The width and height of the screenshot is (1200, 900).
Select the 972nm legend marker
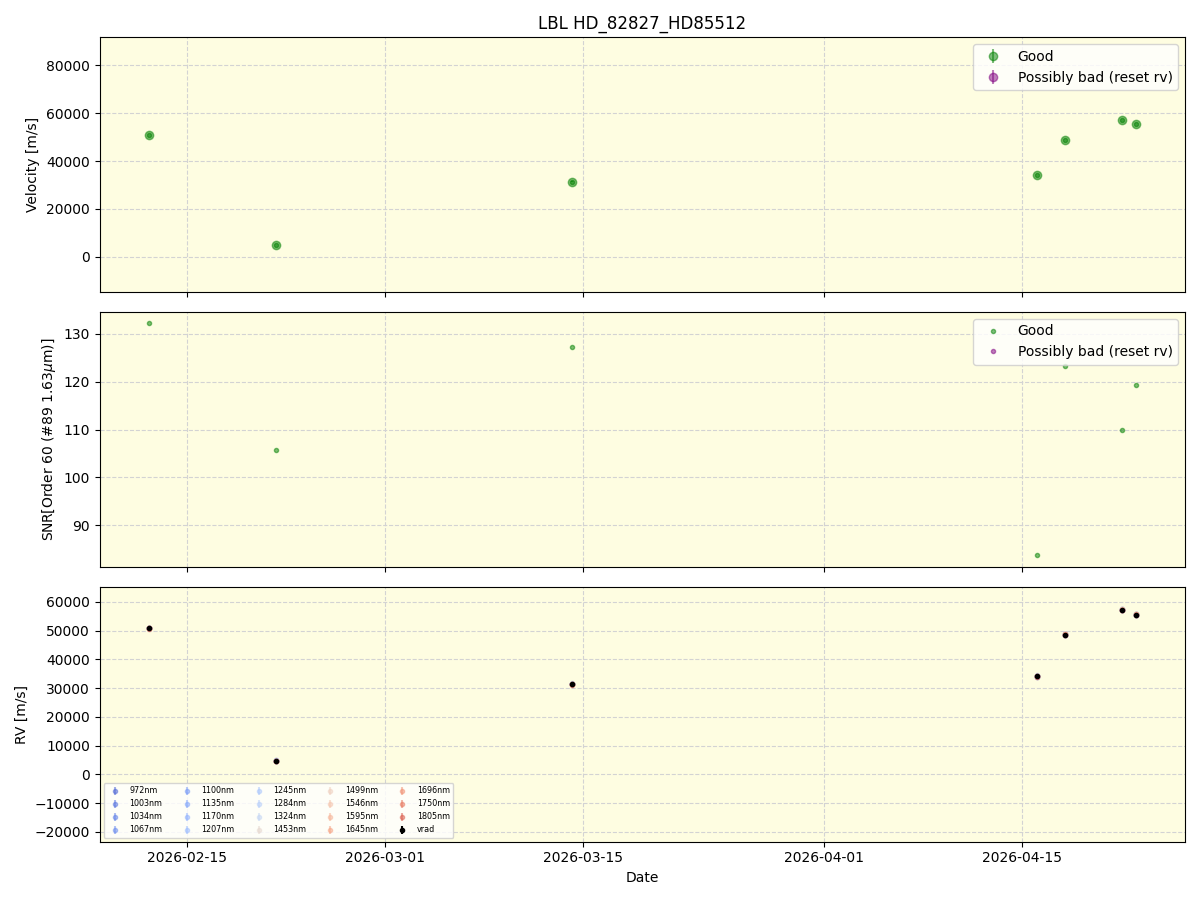pyautogui.click(x=115, y=791)
